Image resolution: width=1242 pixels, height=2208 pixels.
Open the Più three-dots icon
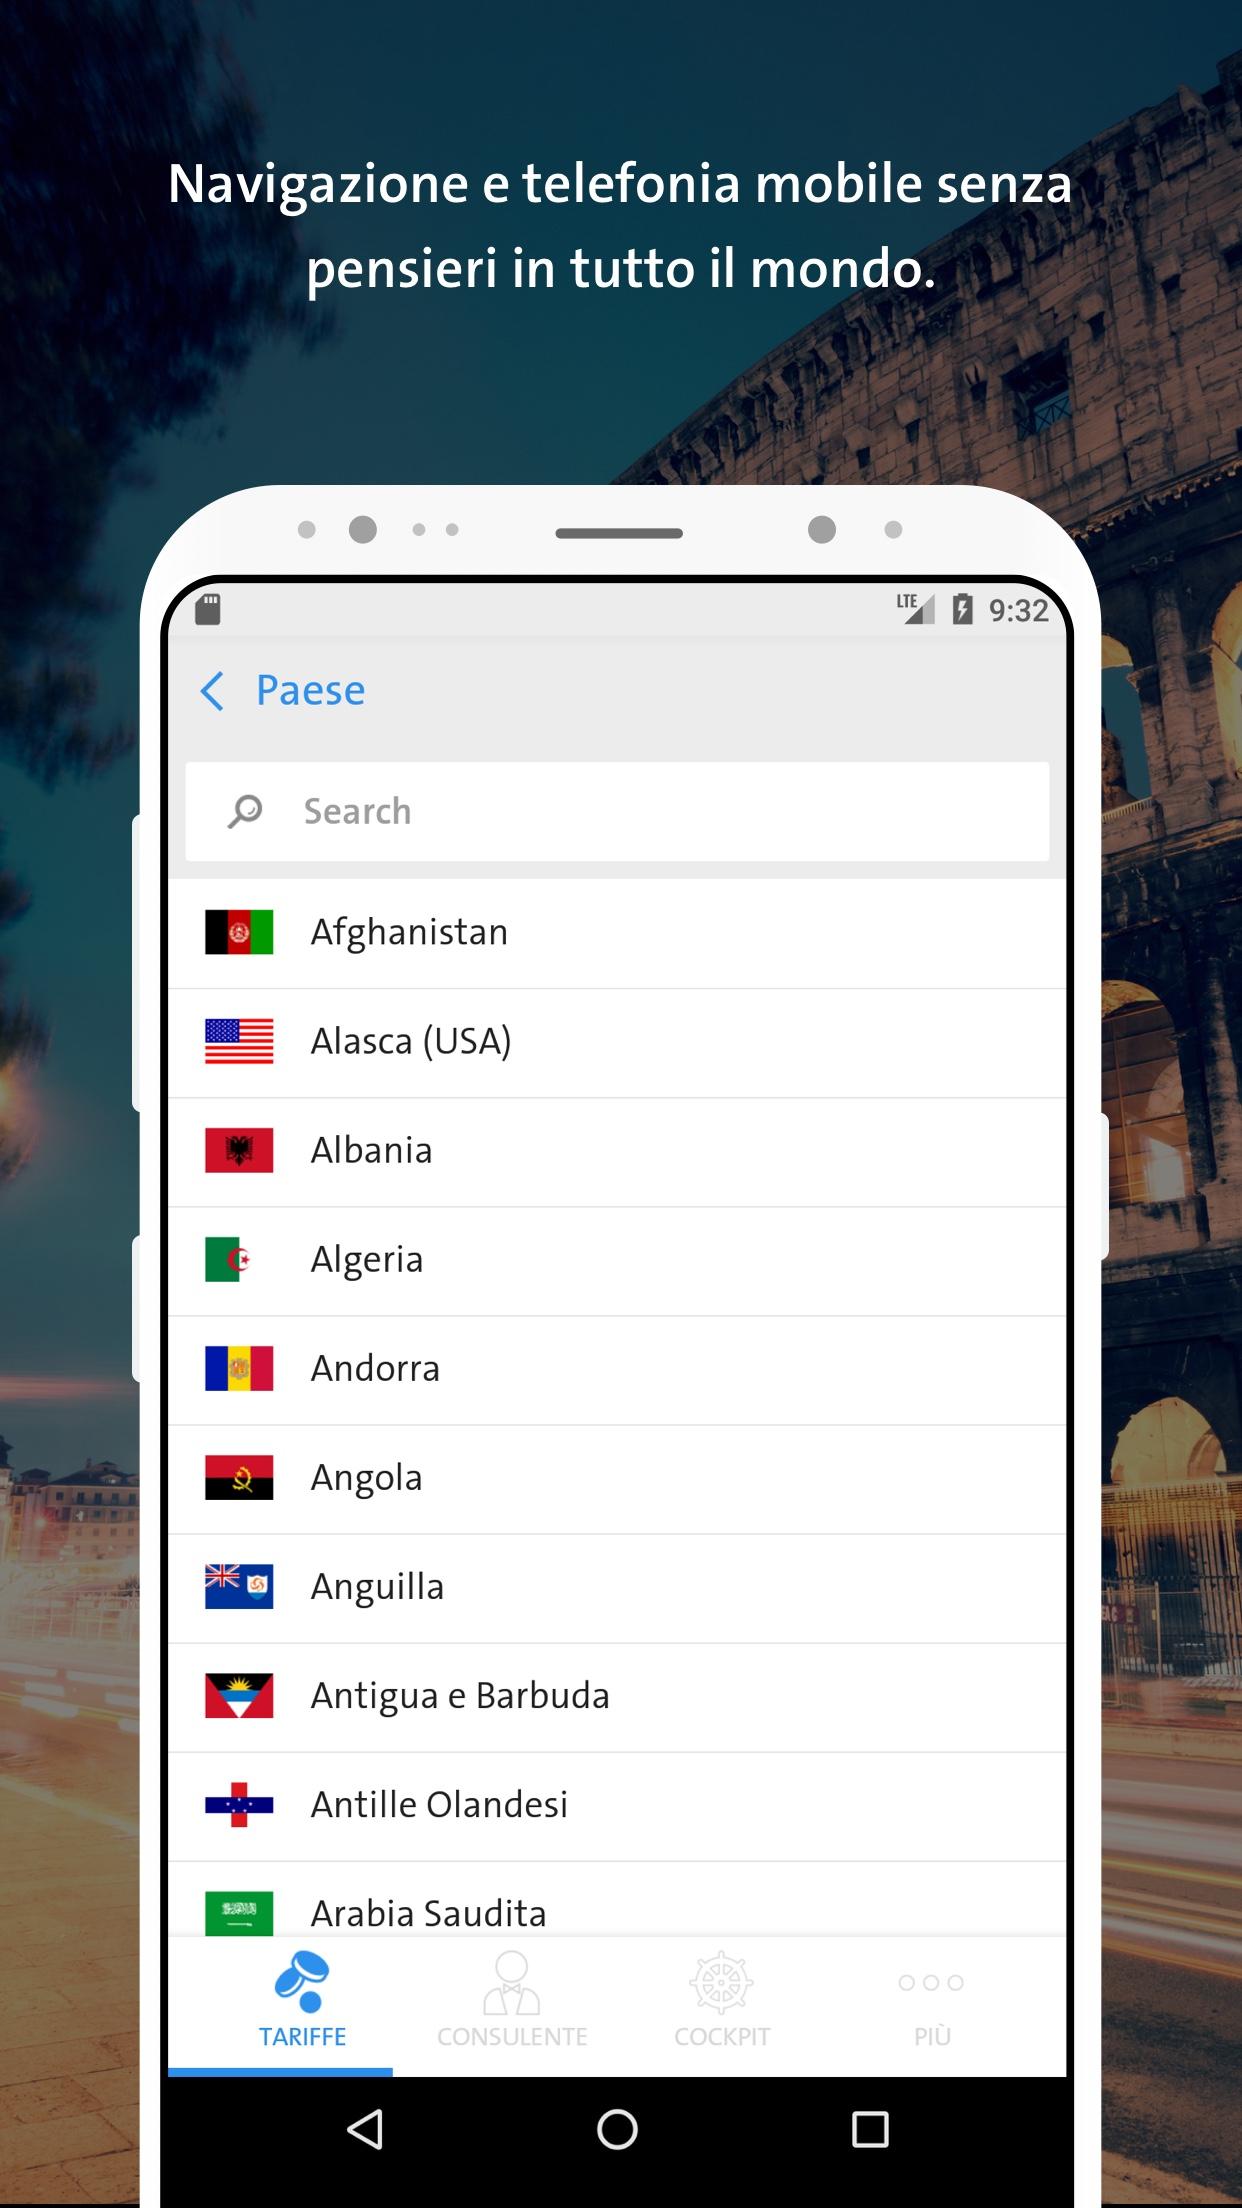pyautogui.click(x=931, y=1982)
